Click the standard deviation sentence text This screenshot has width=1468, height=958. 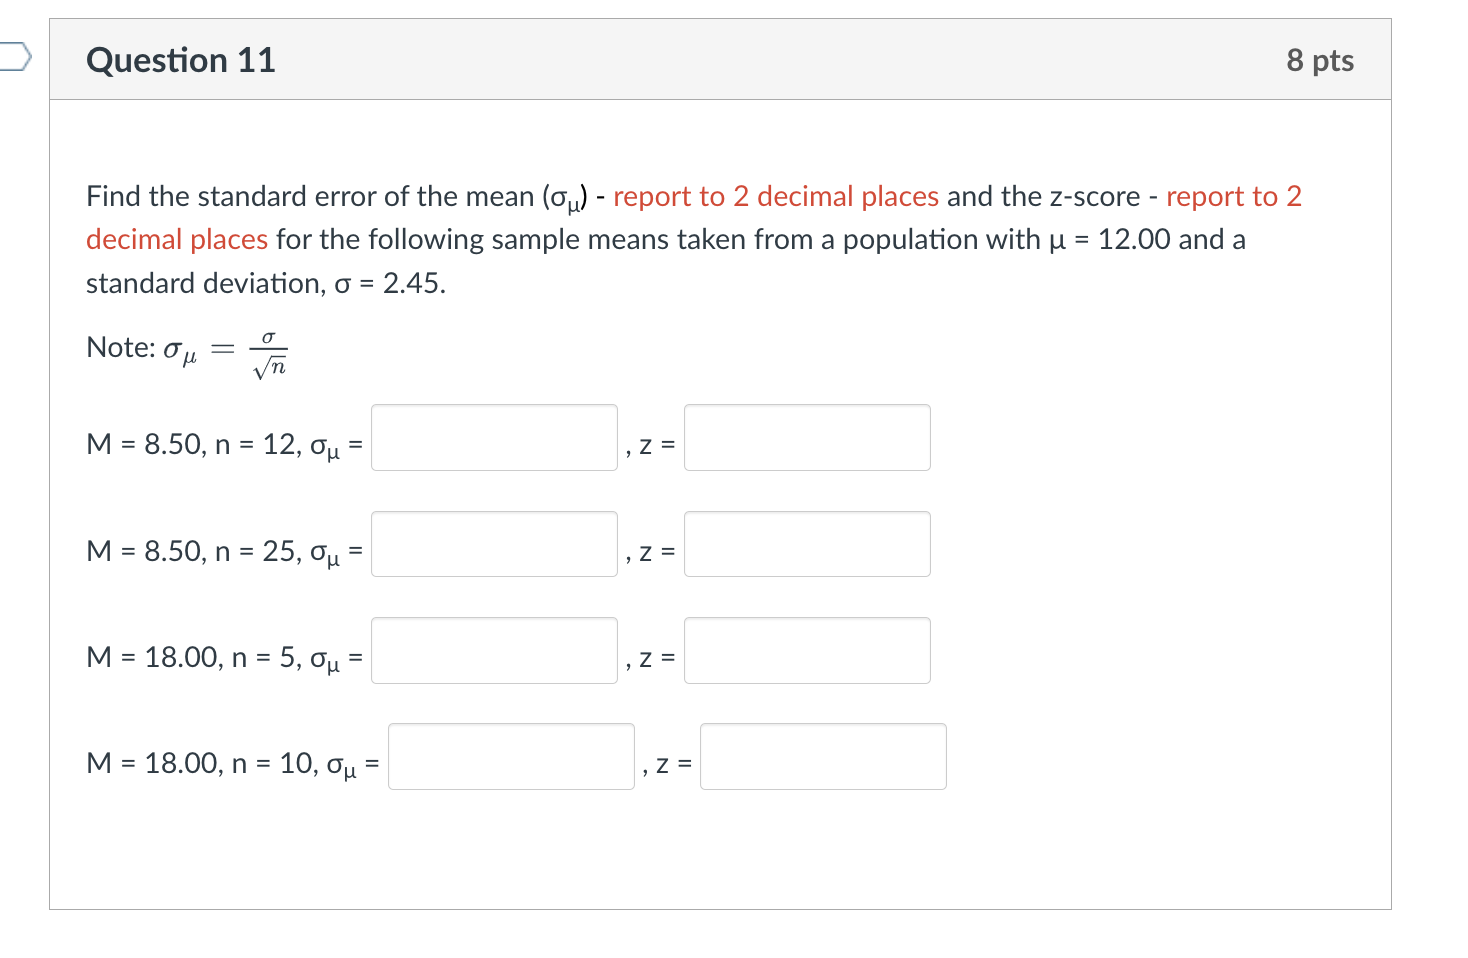tap(265, 283)
